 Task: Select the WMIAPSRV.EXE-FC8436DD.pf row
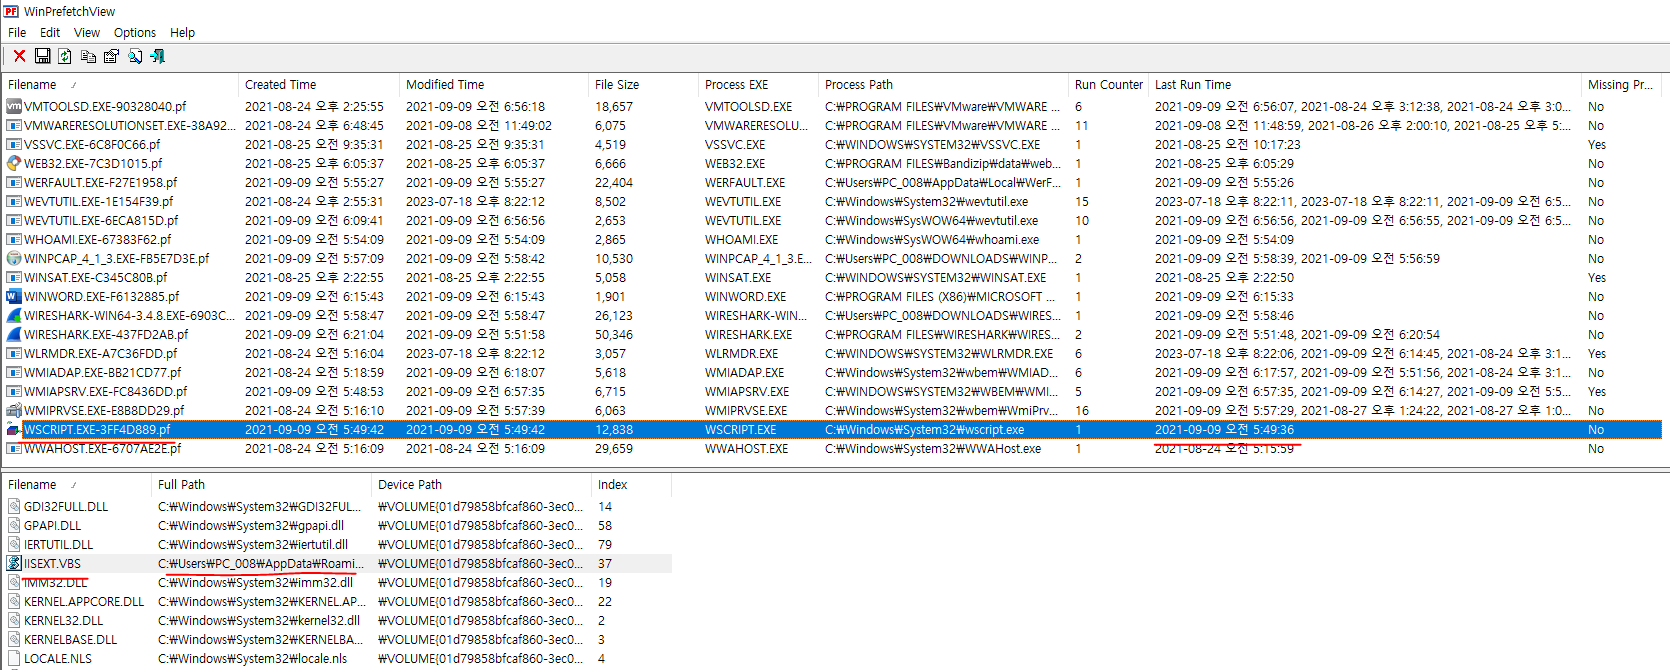coord(832,392)
